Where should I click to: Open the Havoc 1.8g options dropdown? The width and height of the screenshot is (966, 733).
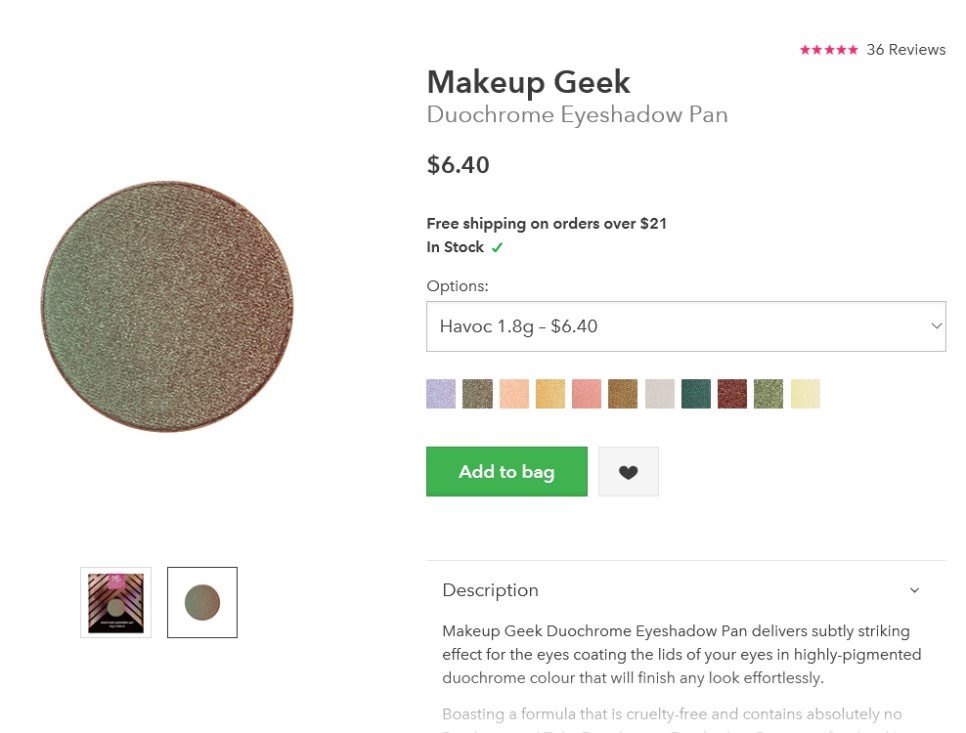[686, 326]
